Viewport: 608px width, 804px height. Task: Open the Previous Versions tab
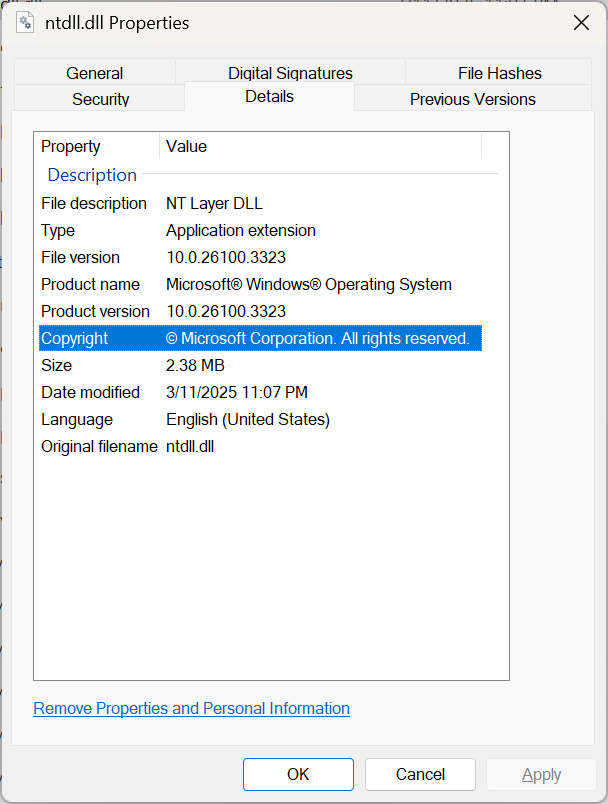click(x=473, y=98)
